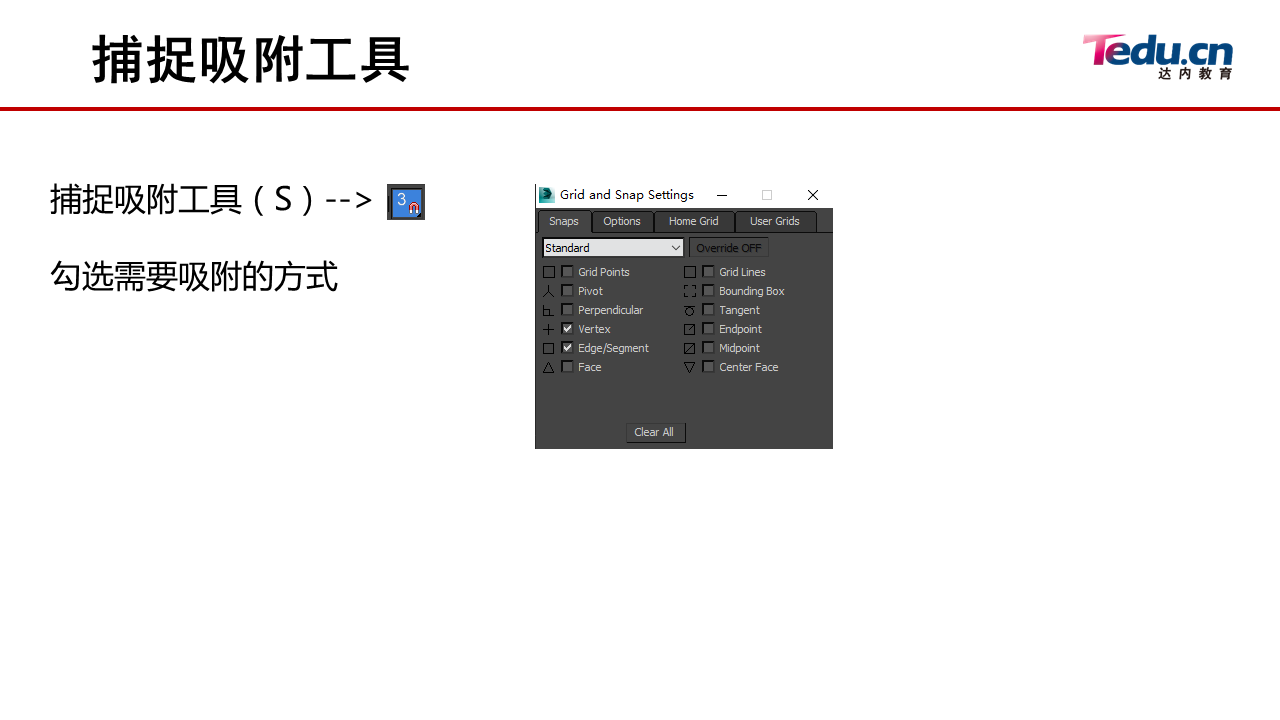Minimize the Grid and Snap Settings window
This screenshot has height=720, width=1280.
722,195
